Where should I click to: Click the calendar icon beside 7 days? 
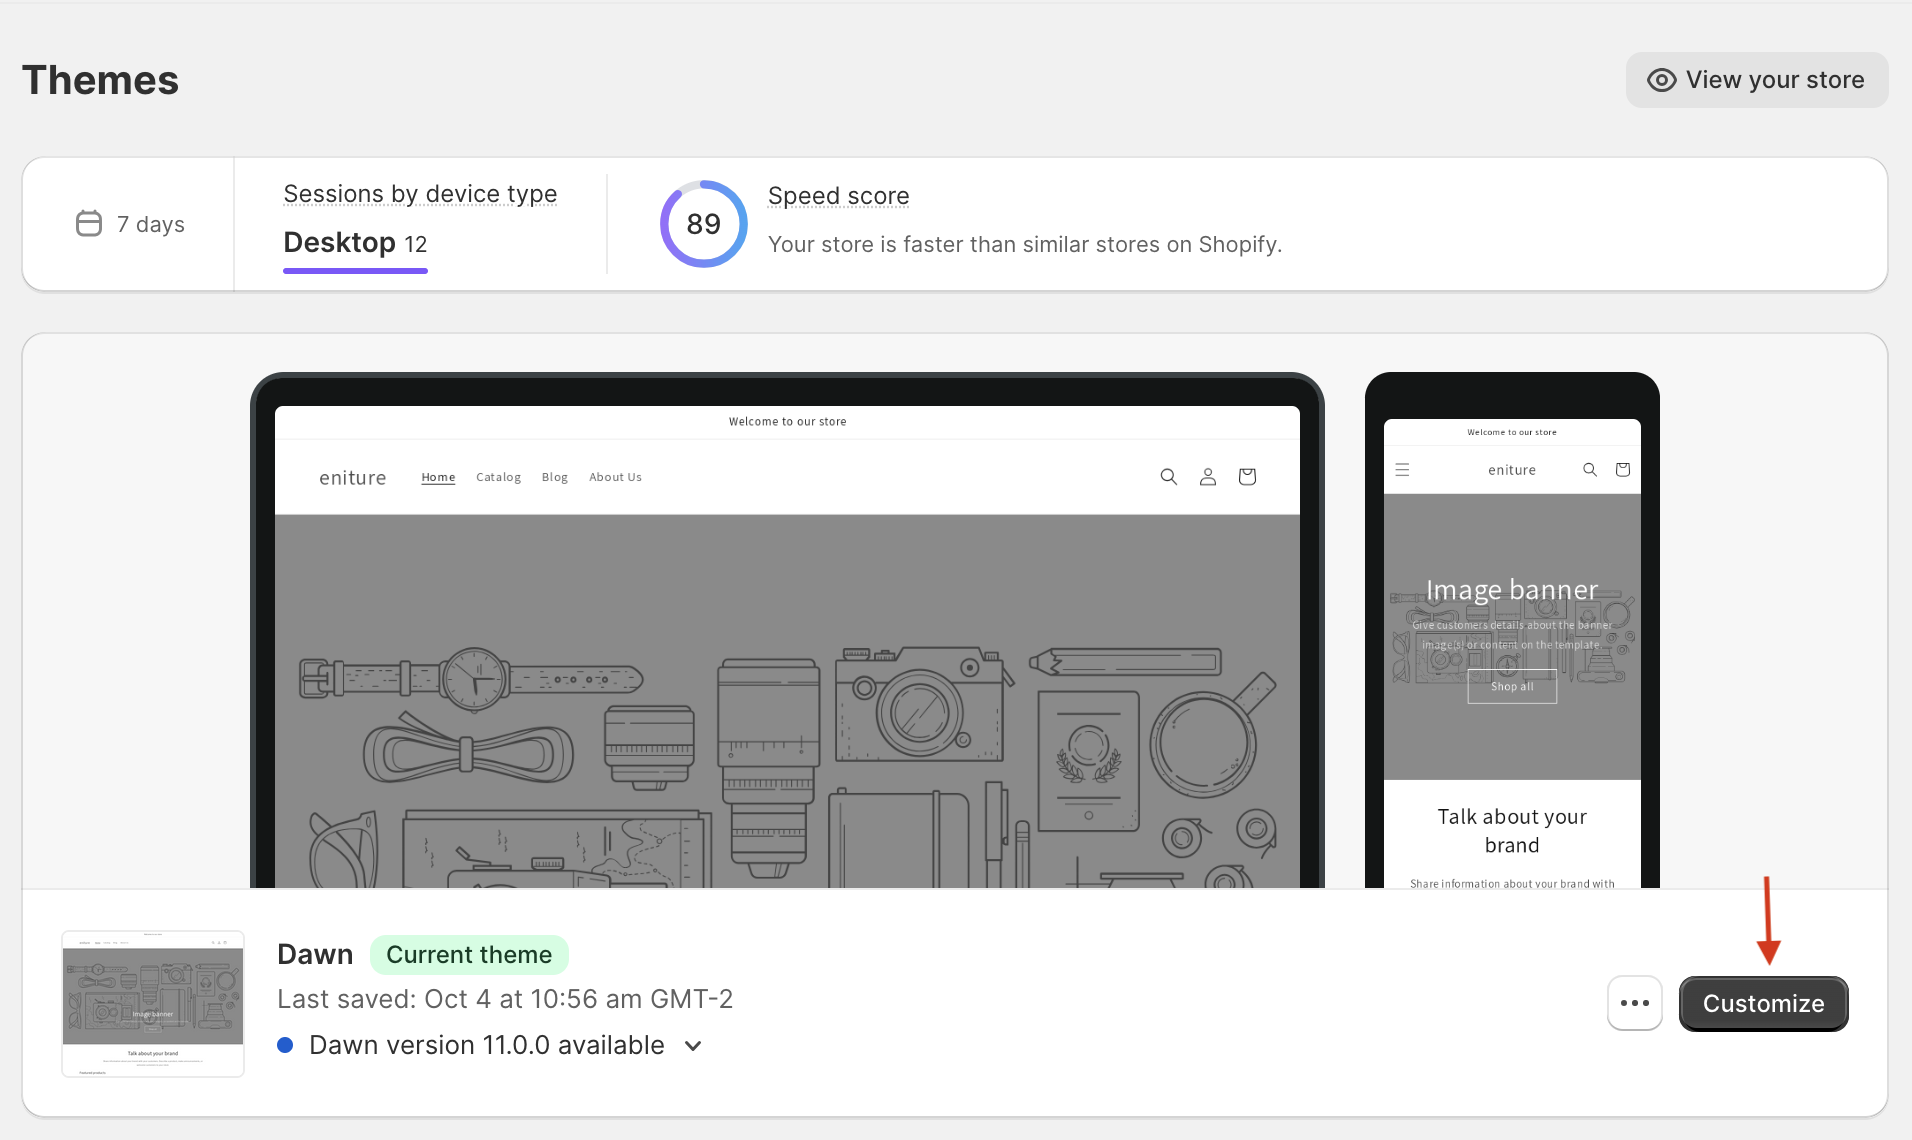point(89,223)
